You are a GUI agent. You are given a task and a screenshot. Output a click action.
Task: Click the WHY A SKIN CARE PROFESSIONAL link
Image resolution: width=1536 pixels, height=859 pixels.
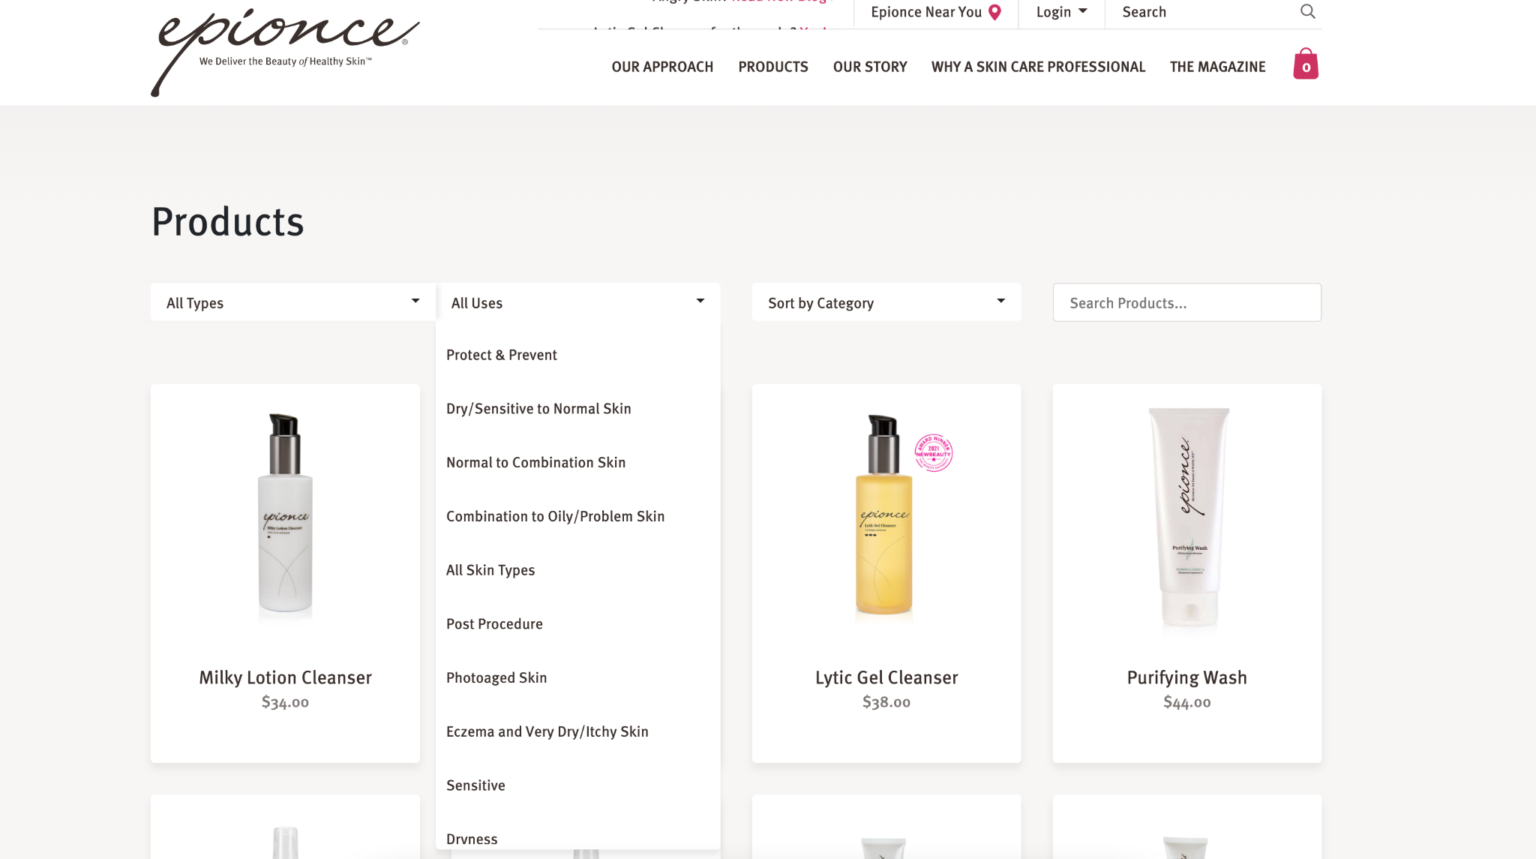1038,66
